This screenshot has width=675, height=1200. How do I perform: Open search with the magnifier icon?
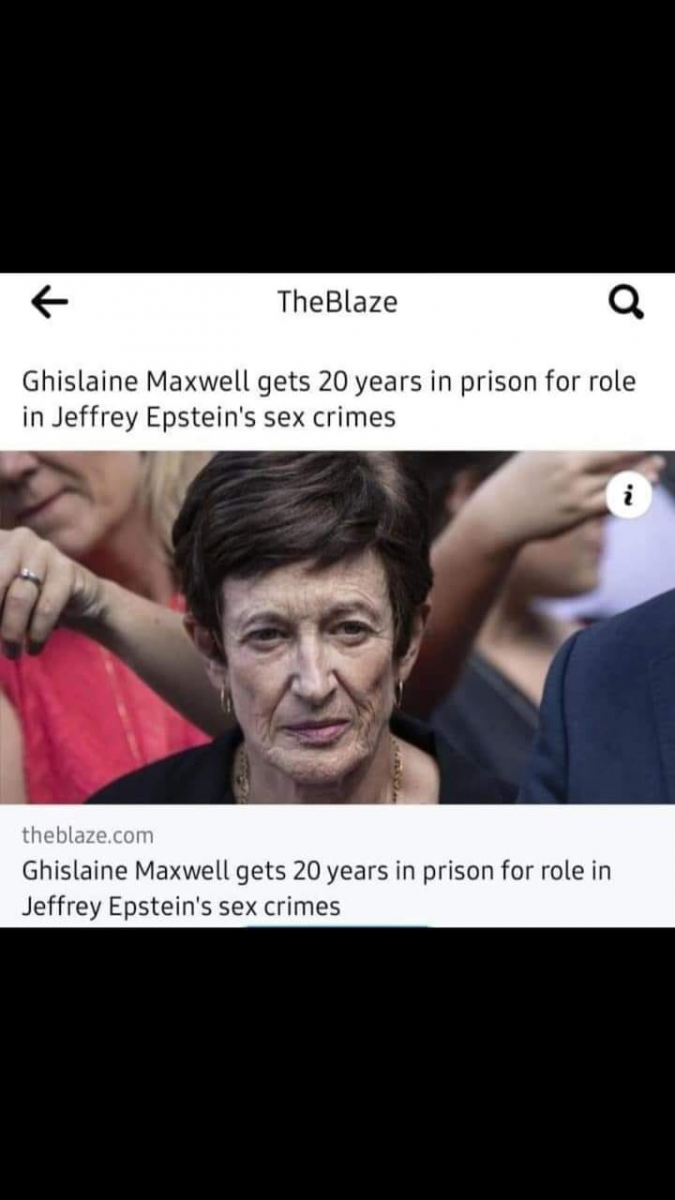(627, 302)
